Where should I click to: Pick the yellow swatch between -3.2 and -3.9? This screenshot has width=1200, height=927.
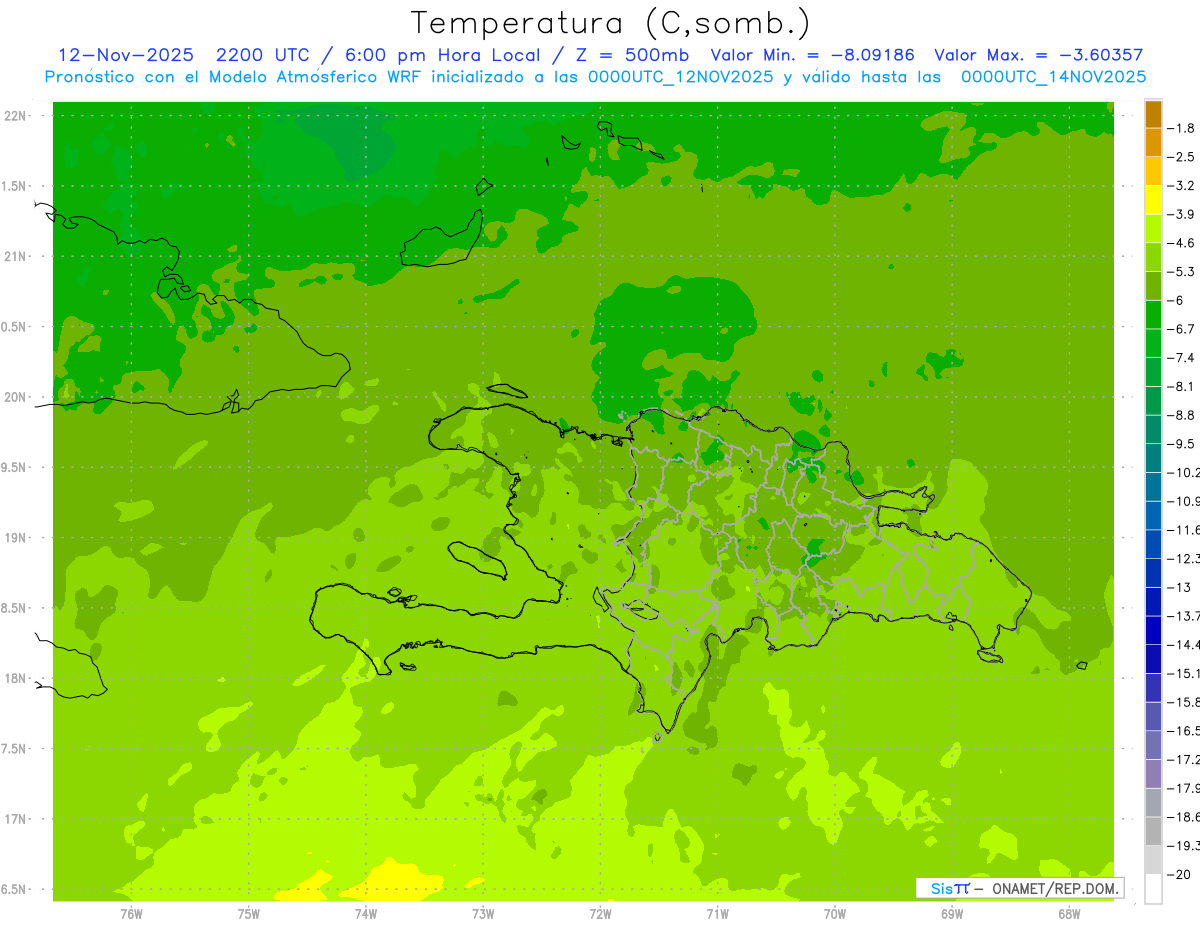click(1153, 200)
